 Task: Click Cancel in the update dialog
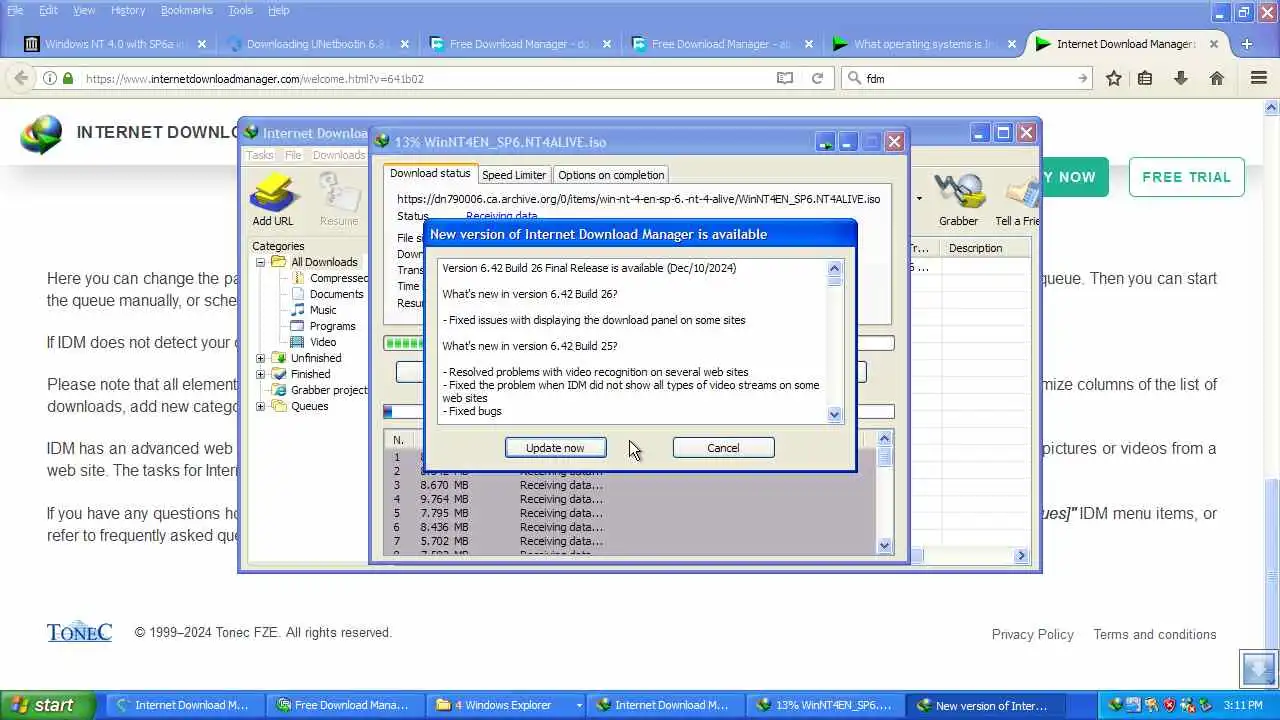[x=723, y=448]
